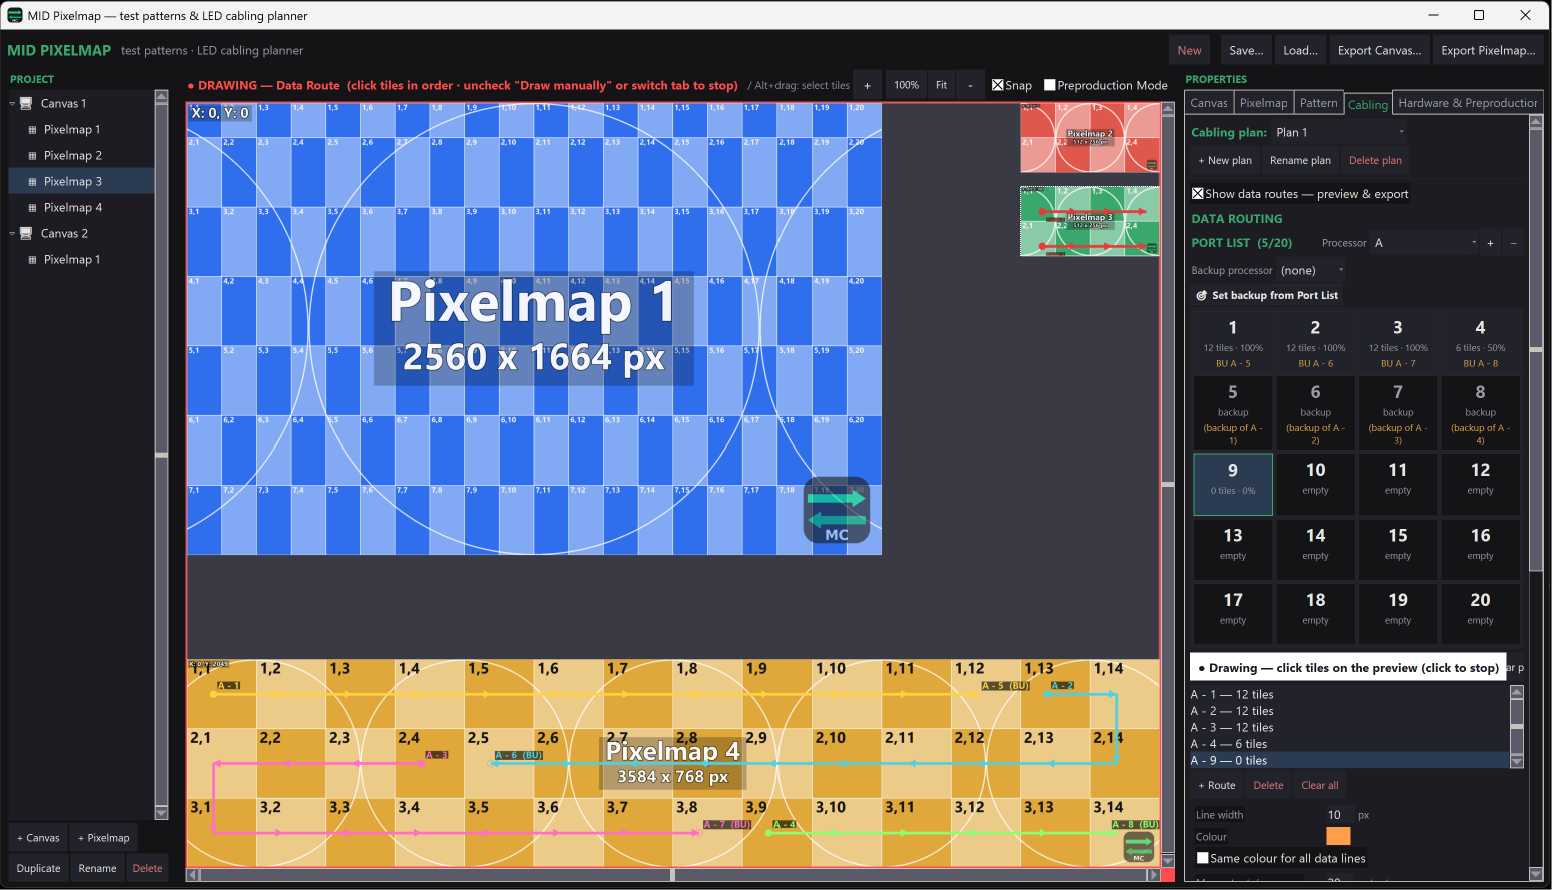Click the MC data-flow icon on Pixelmap 1

pyautogui.click(x=837, y=511)
